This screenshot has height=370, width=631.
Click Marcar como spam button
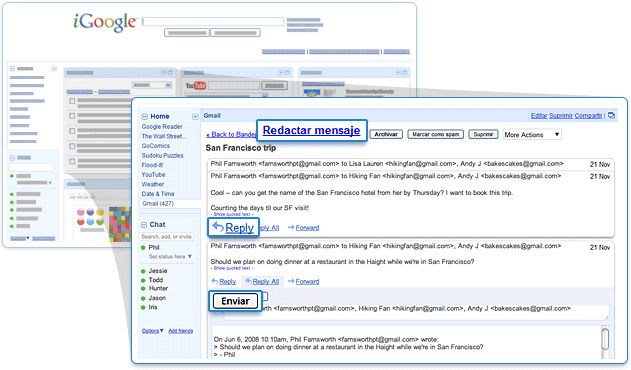435,134
